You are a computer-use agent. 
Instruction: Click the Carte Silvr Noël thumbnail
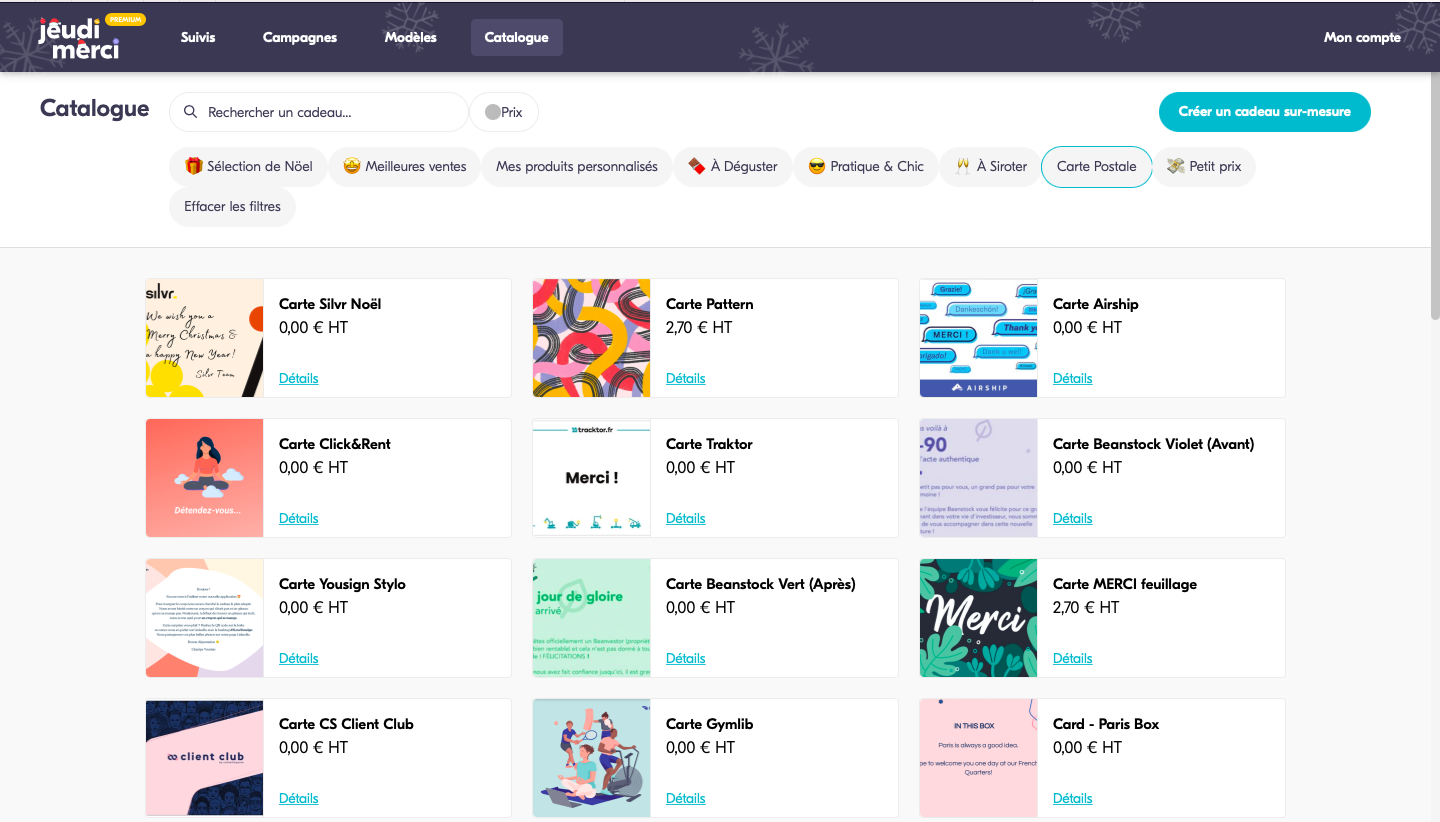[x=205, y=338]
